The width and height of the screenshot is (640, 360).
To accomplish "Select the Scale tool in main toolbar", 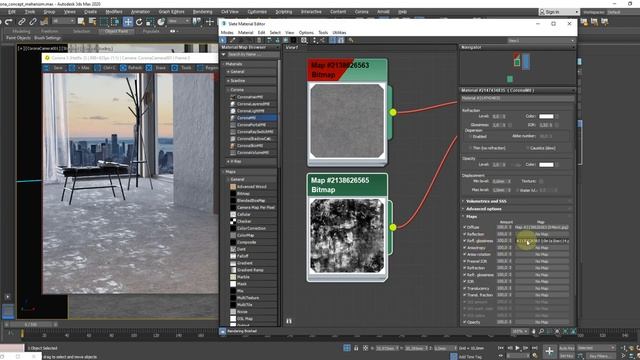I will coord(150,22).
